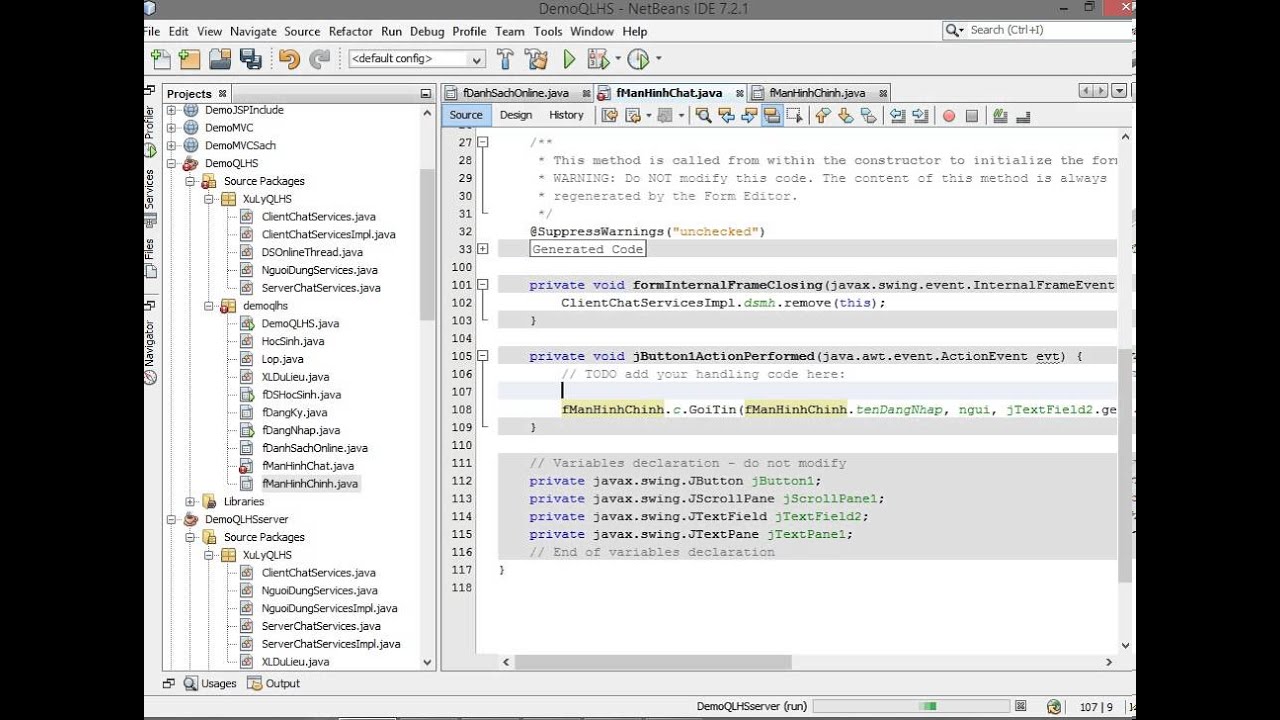Toggle Rectangular Selection mode
This screenshot has width=1280, height=720.
point(794,116)
